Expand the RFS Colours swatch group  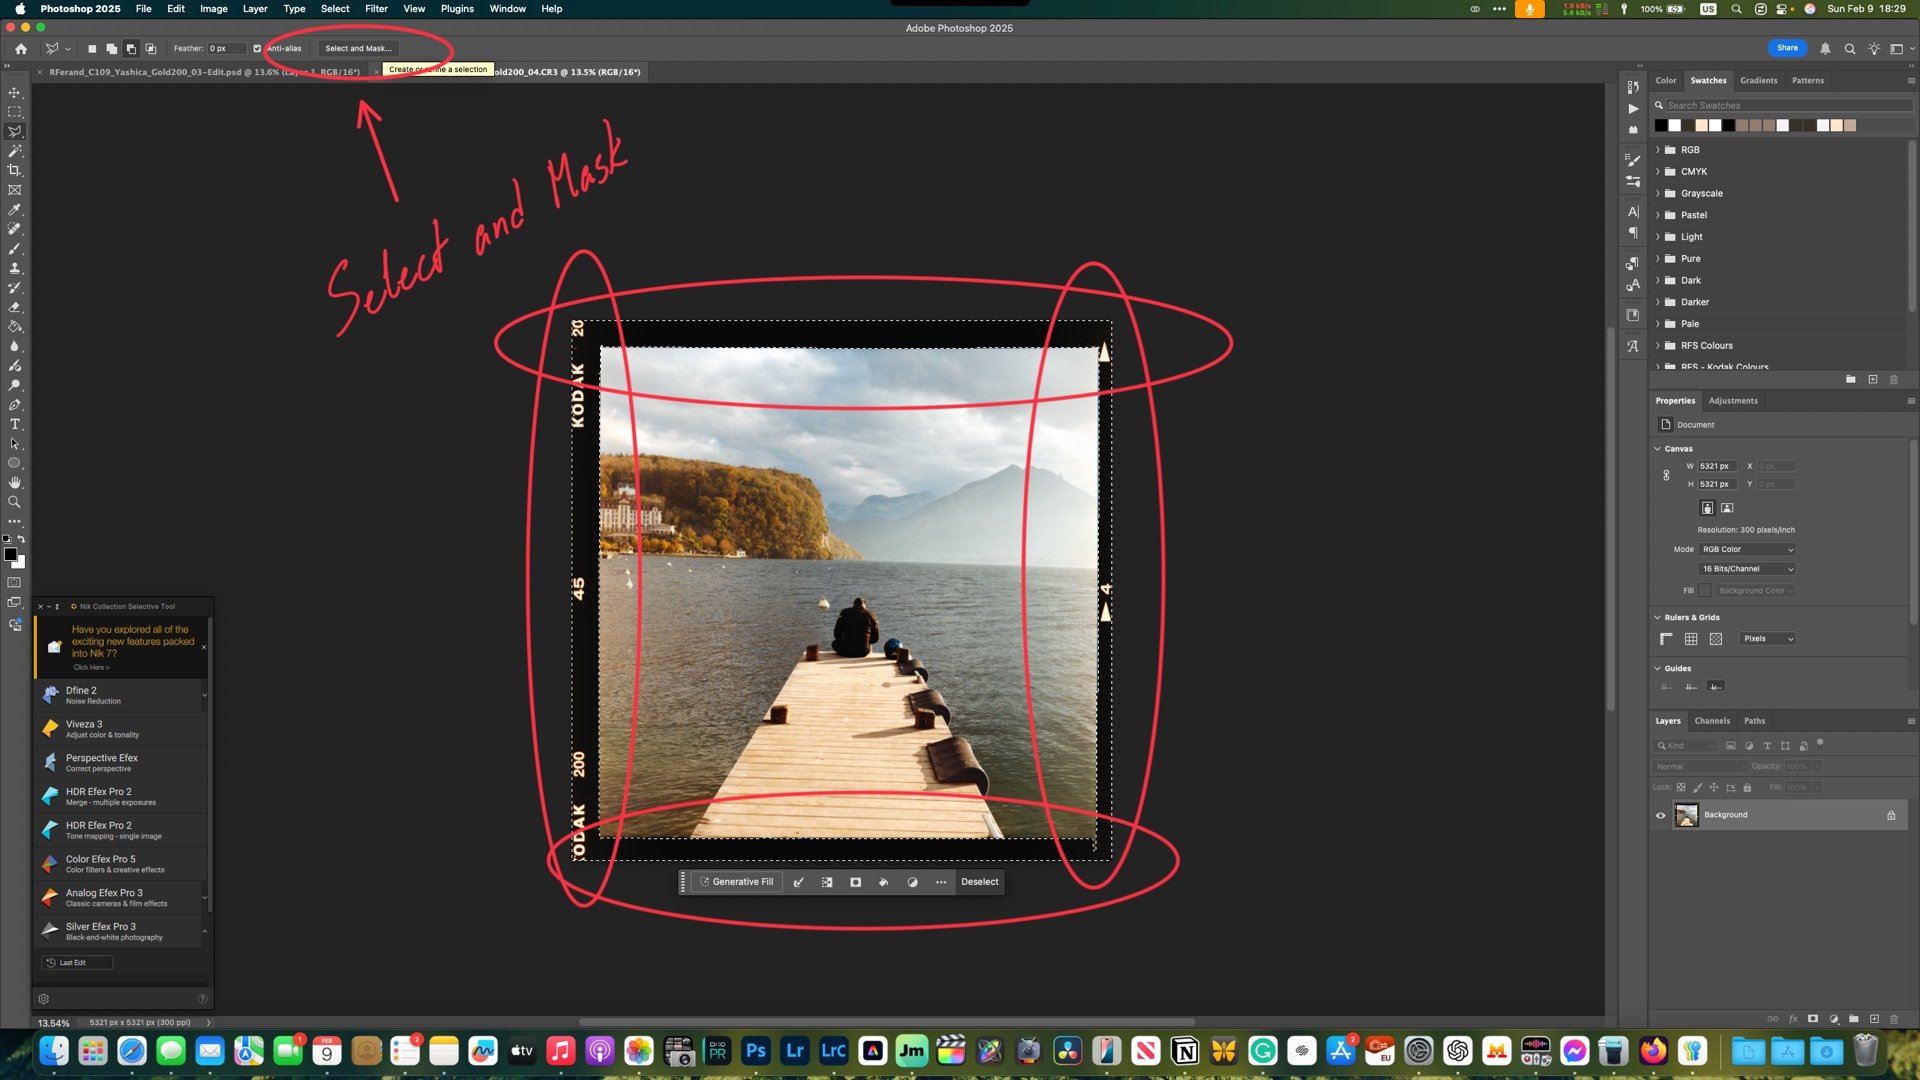pos(1658,345)
